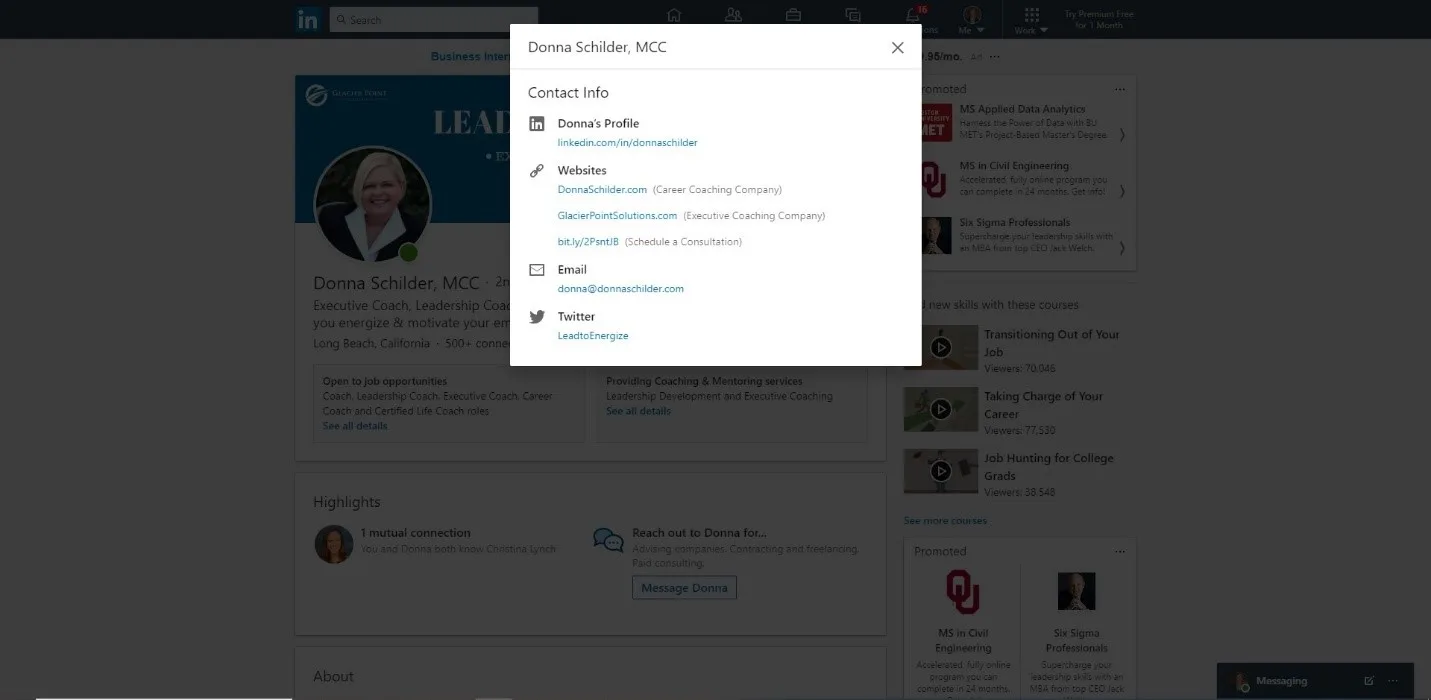The image size is (1431, 700).
Task: Click 1 mutual connection text
Action: tap(415, 533)
